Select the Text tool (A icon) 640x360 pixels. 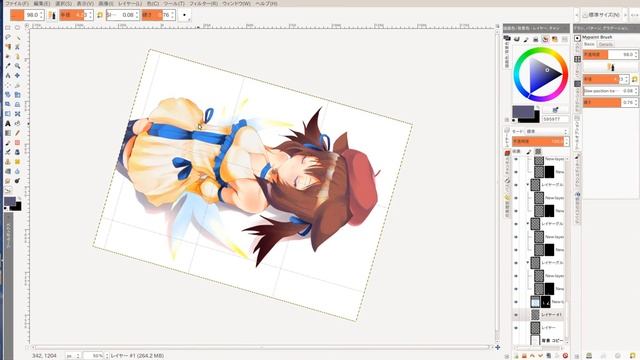pyautogui.click(x=8, y=123)
